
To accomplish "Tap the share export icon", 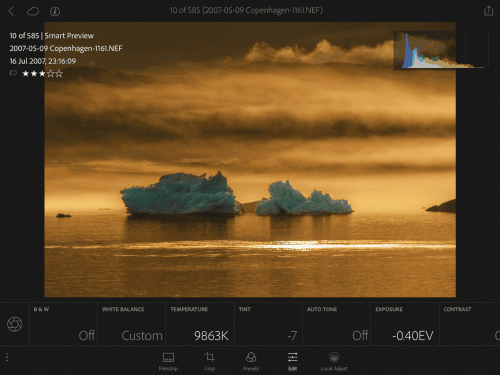I will pos(488,11).
